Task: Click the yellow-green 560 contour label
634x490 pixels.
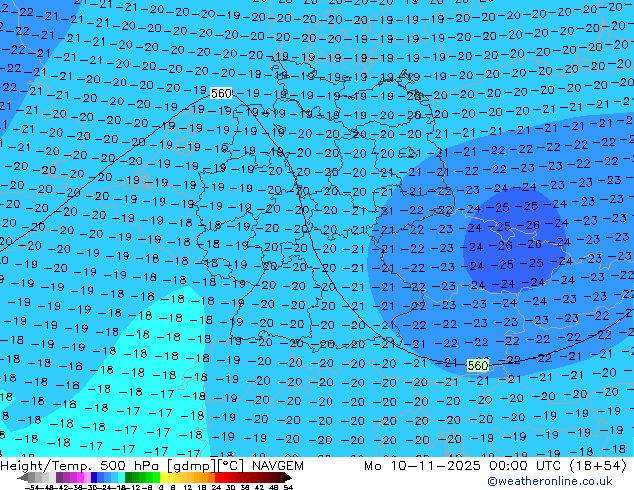Action: (478, 365)
